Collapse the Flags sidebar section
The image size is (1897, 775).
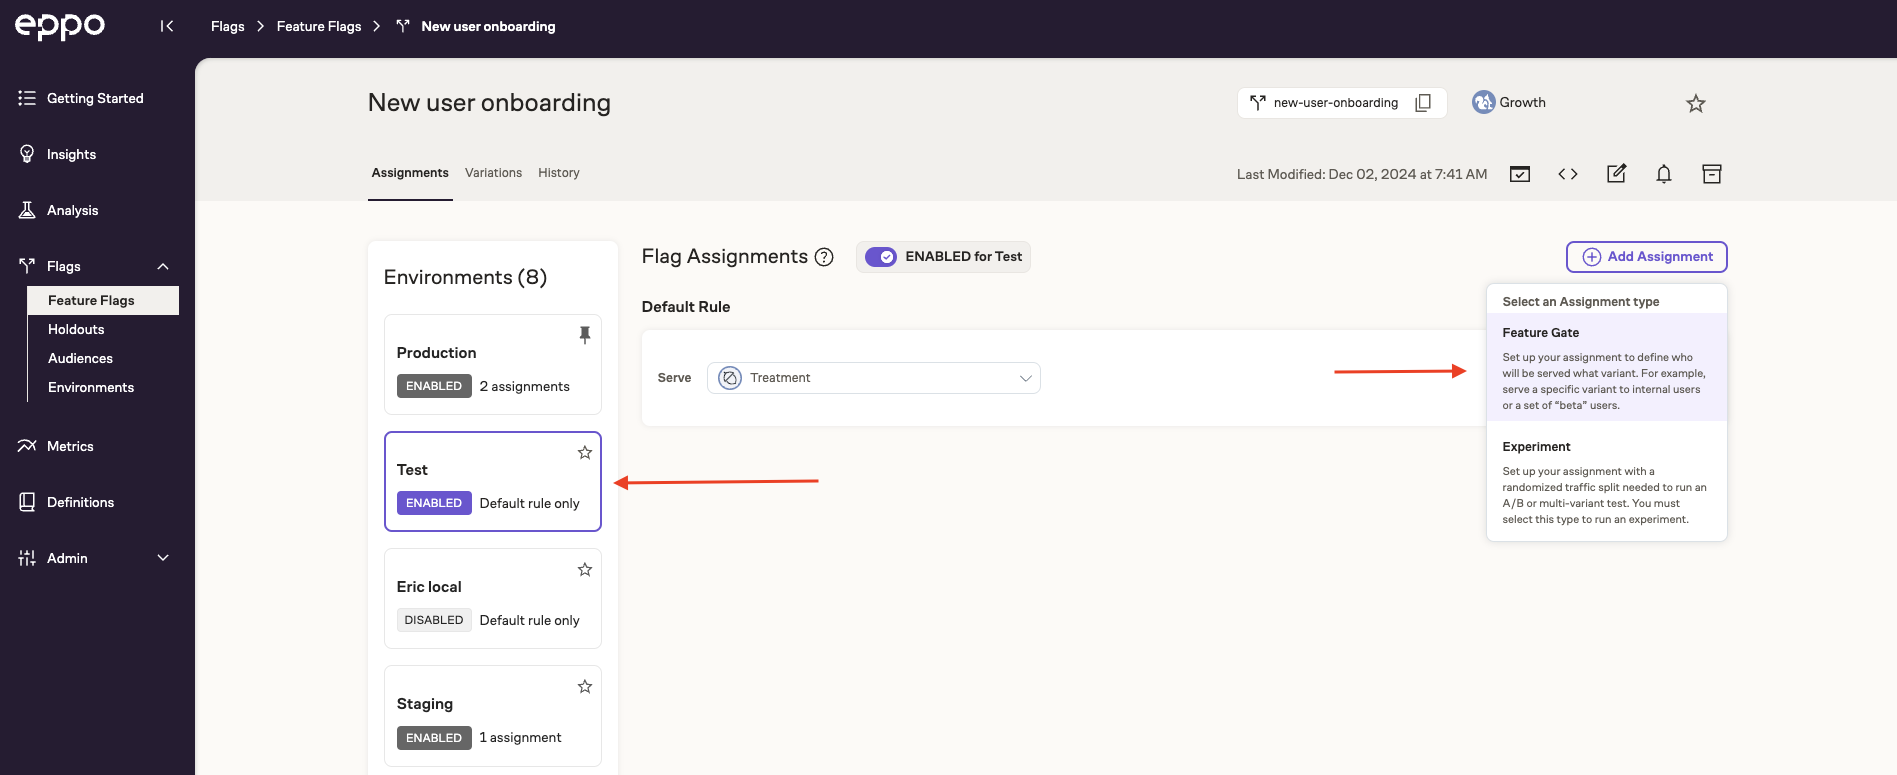(x=162, y=266)
